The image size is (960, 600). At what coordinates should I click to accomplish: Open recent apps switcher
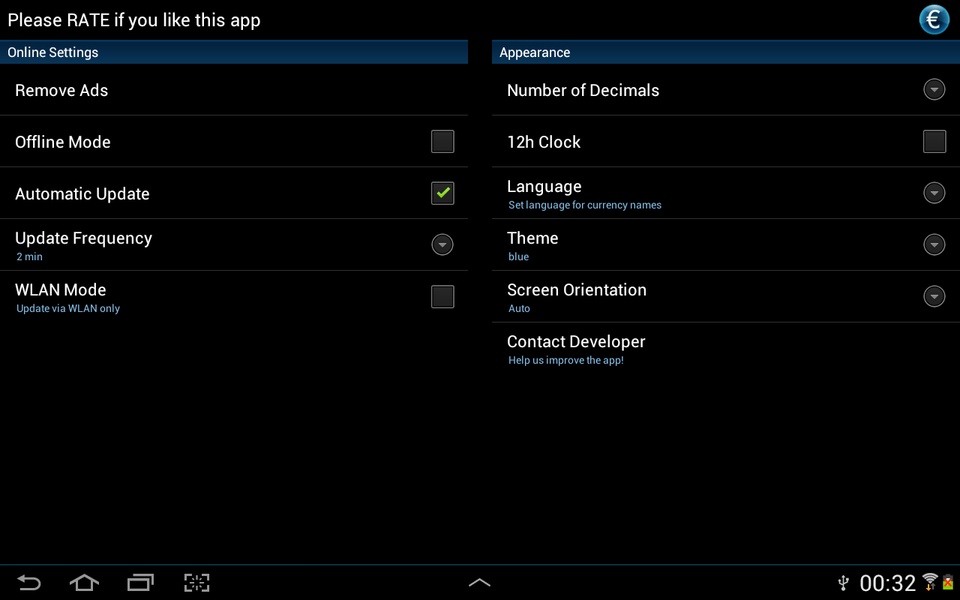click(140, 582)
